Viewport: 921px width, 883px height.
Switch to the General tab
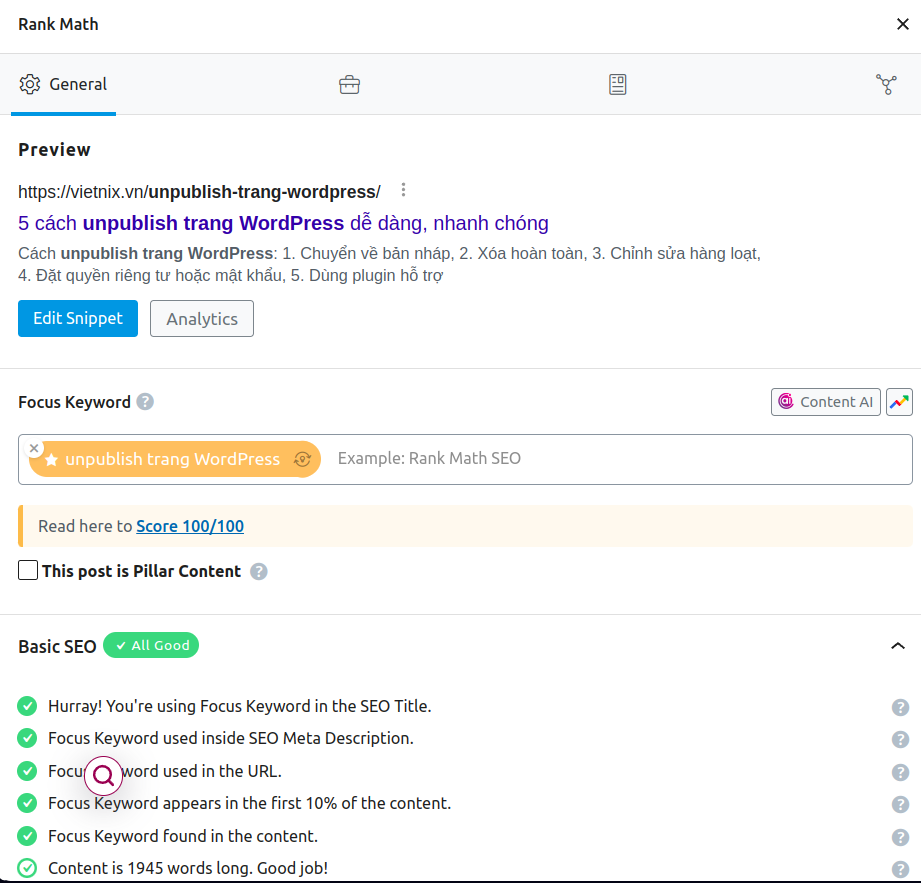tap(63, 85)
